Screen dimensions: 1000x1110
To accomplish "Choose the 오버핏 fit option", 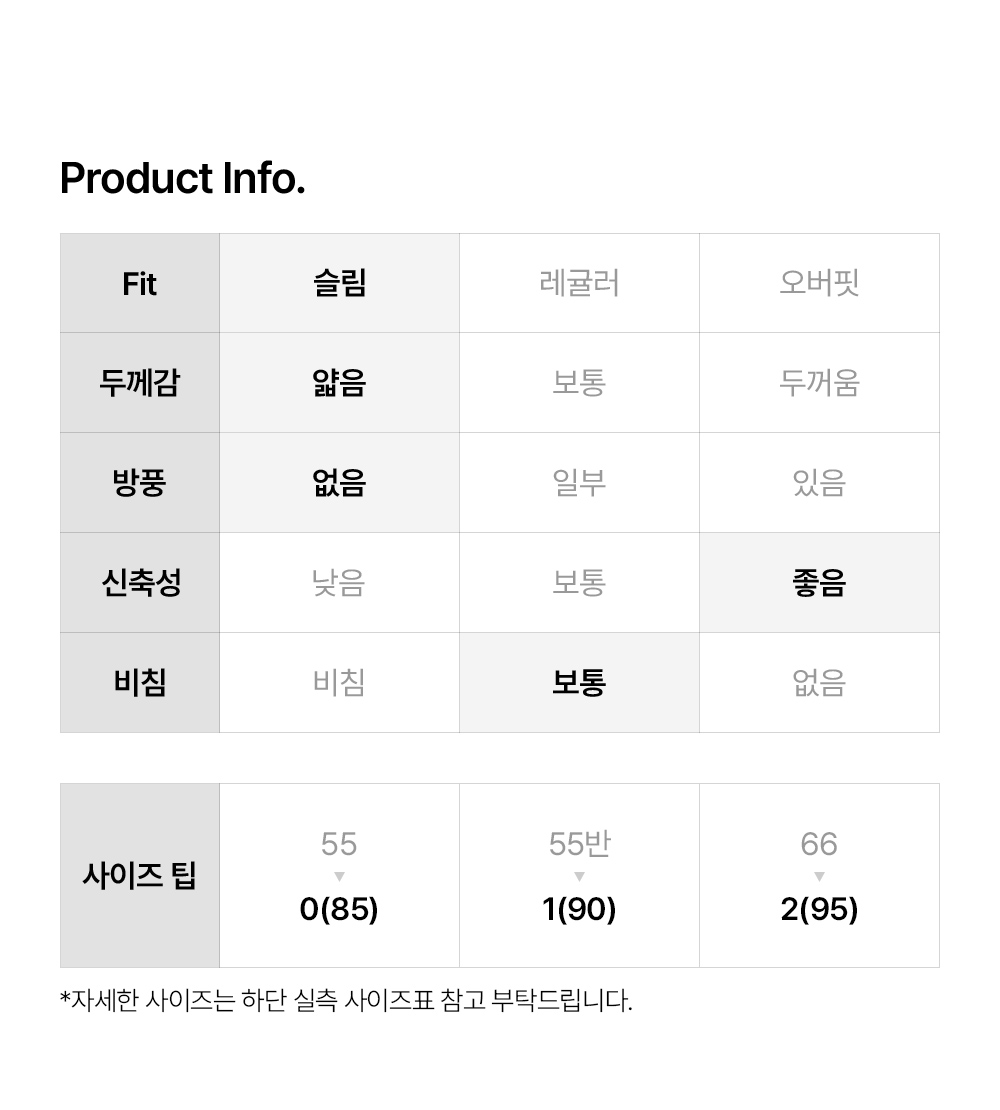I will (x=819, y=283).
